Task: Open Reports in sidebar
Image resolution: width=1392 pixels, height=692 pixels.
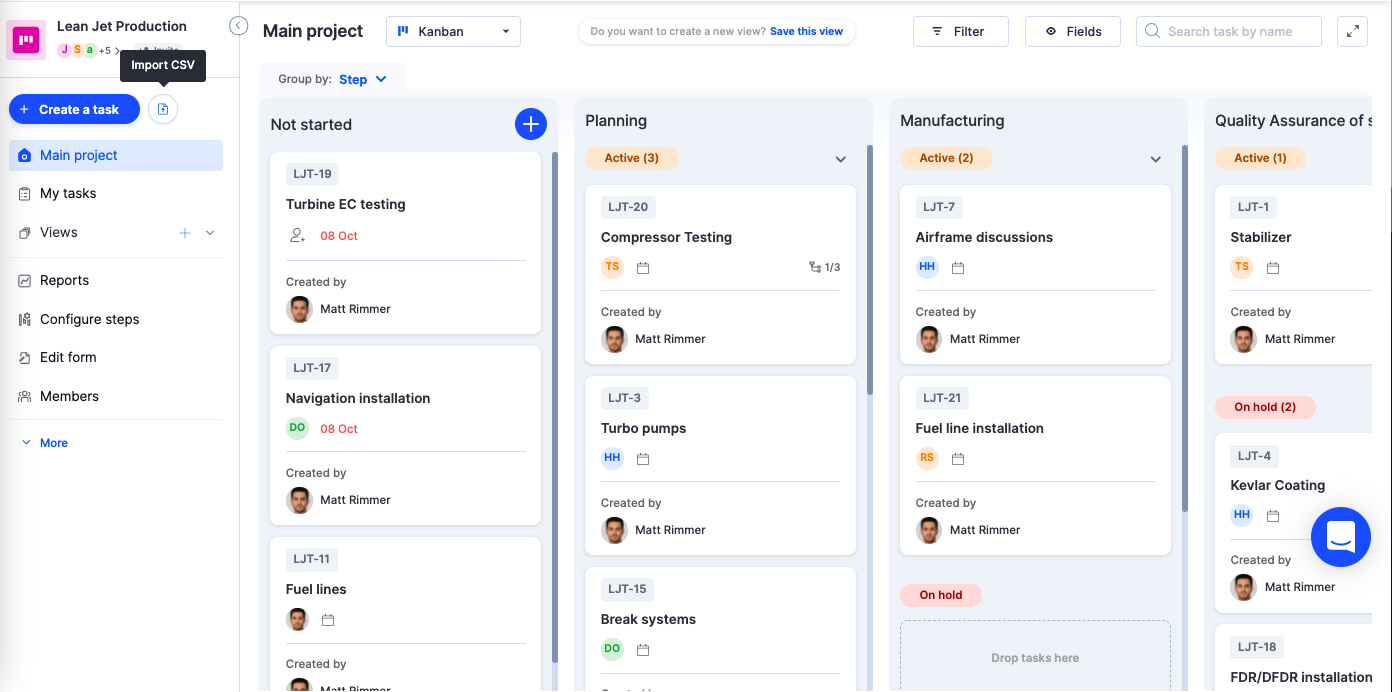Action: 116,281
